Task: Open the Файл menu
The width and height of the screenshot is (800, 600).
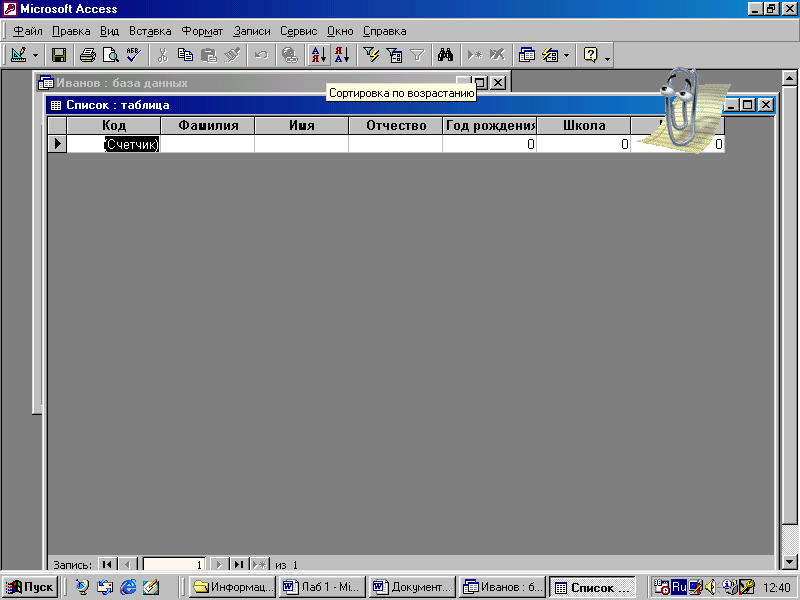Action: [28, 31]
